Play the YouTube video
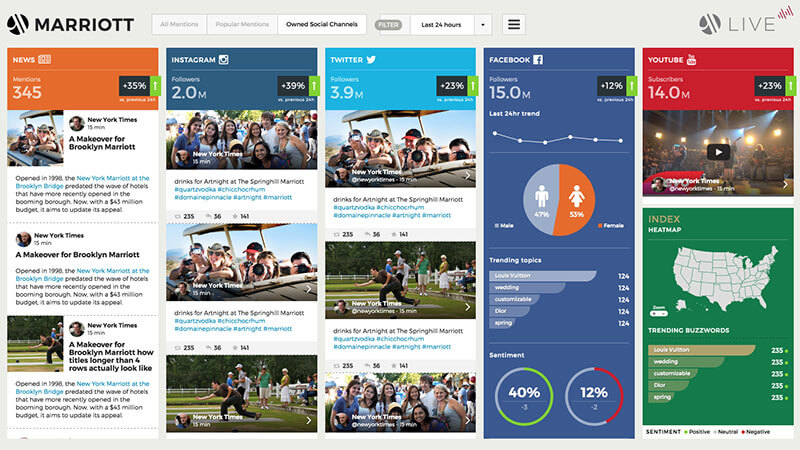 click(718, 152)
